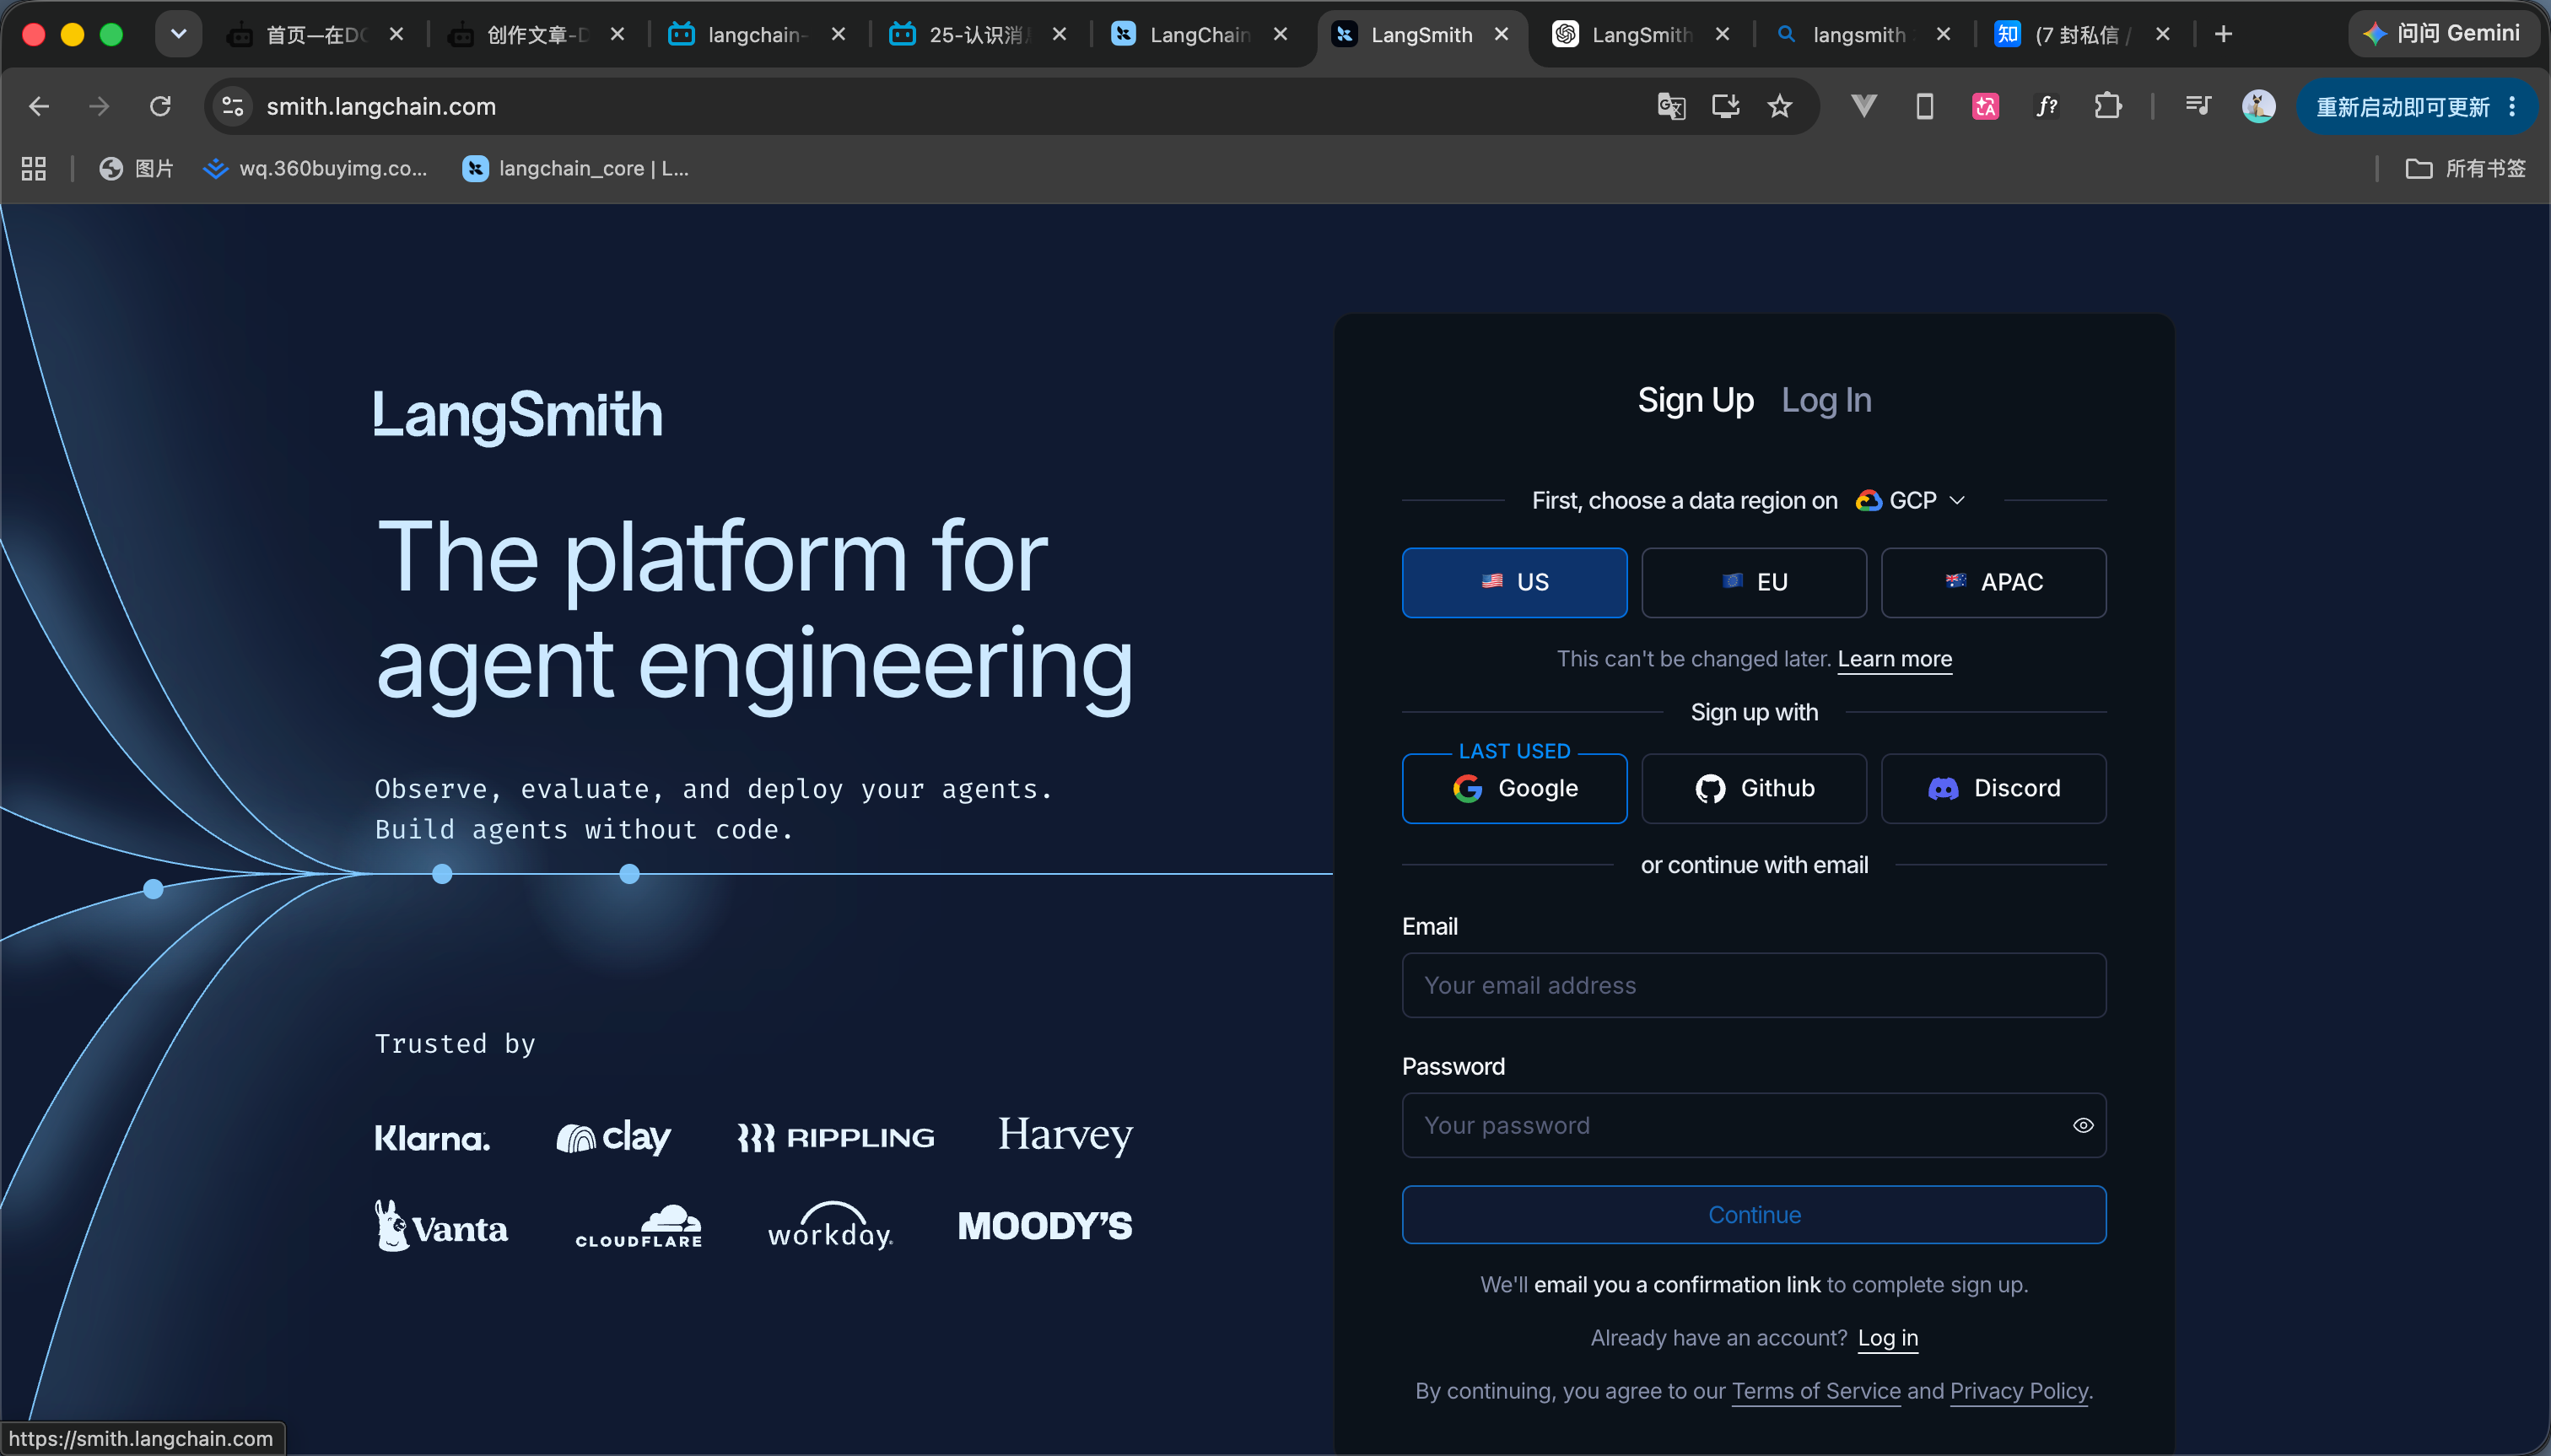Image resolution: width=2551 pixels, height=1456 pixels.
Task: Click the profile avatar icon
Action: [2258, 106]
